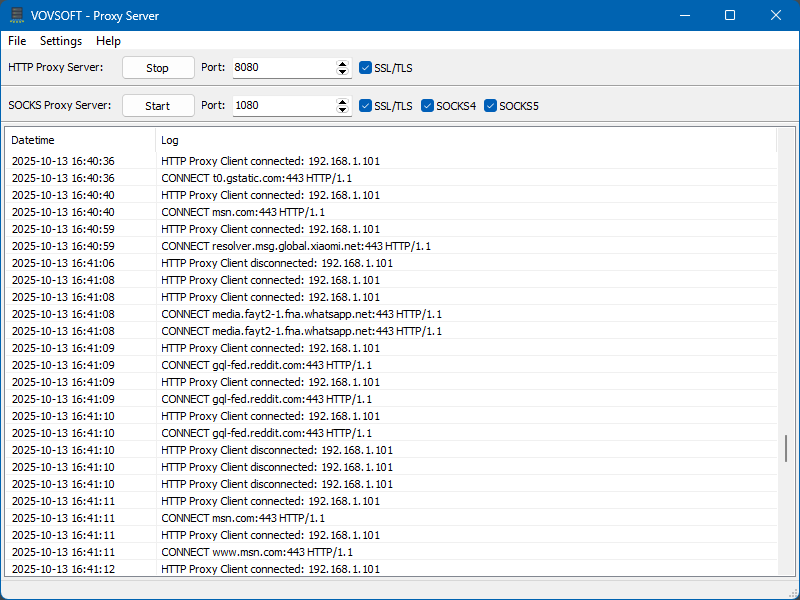Uncheck the SOCKS5 option
The width and height of the screenshot is (800, 600).
(x=490, y=105)
